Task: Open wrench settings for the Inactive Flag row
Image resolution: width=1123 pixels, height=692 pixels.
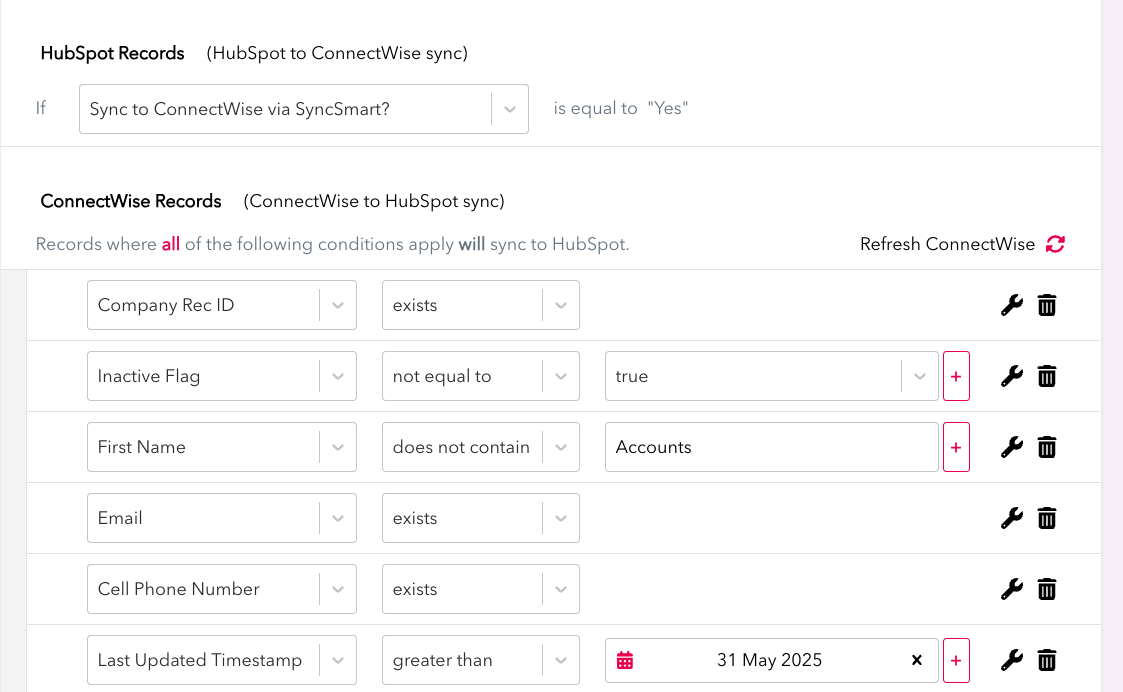Action: tap(1012, 376)
